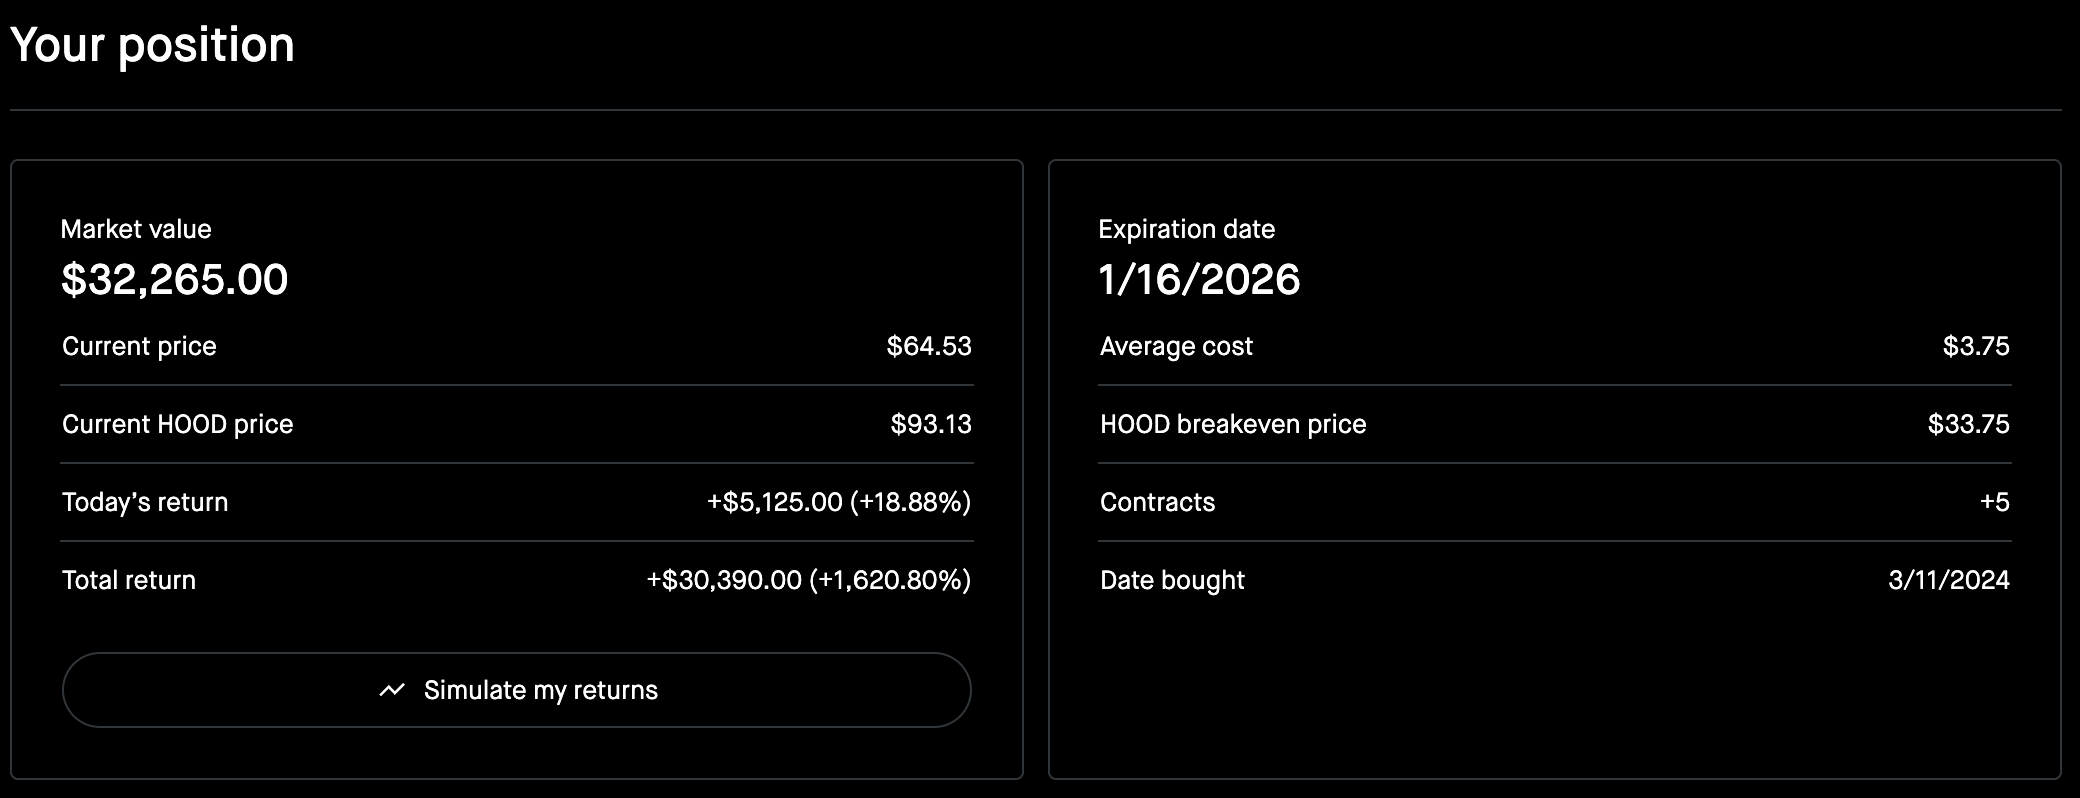Select the Date bought label

(x=1172, y=580)
